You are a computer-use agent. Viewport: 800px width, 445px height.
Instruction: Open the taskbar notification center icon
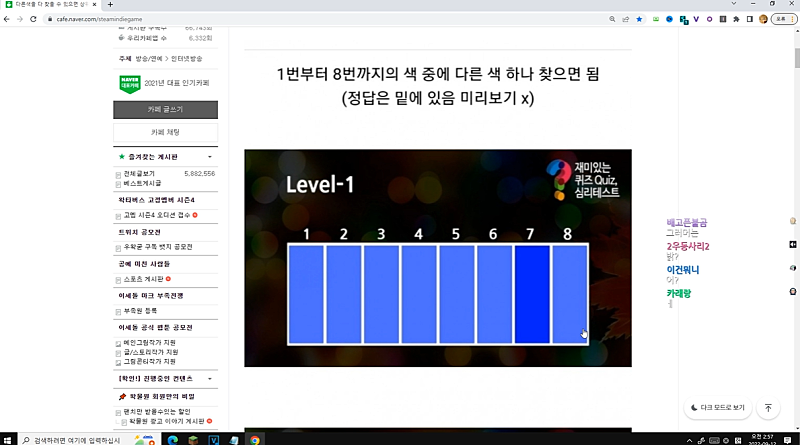(x=788, y=440)
